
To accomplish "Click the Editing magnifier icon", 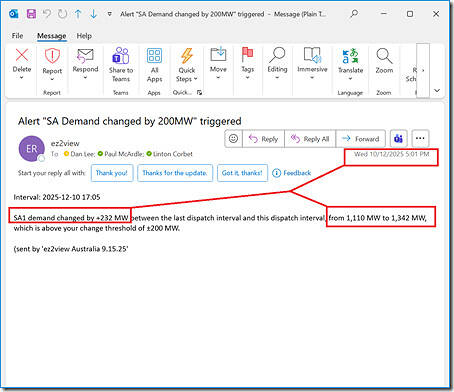I will point(277,55).
